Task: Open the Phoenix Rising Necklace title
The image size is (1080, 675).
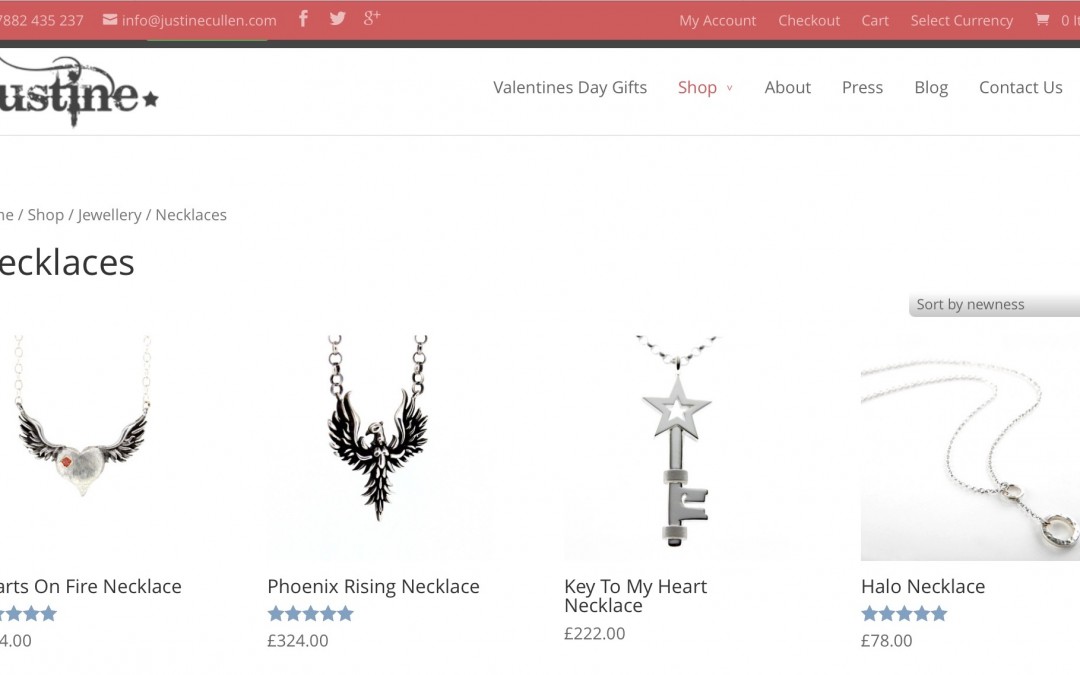Action: tap(373, 586)
